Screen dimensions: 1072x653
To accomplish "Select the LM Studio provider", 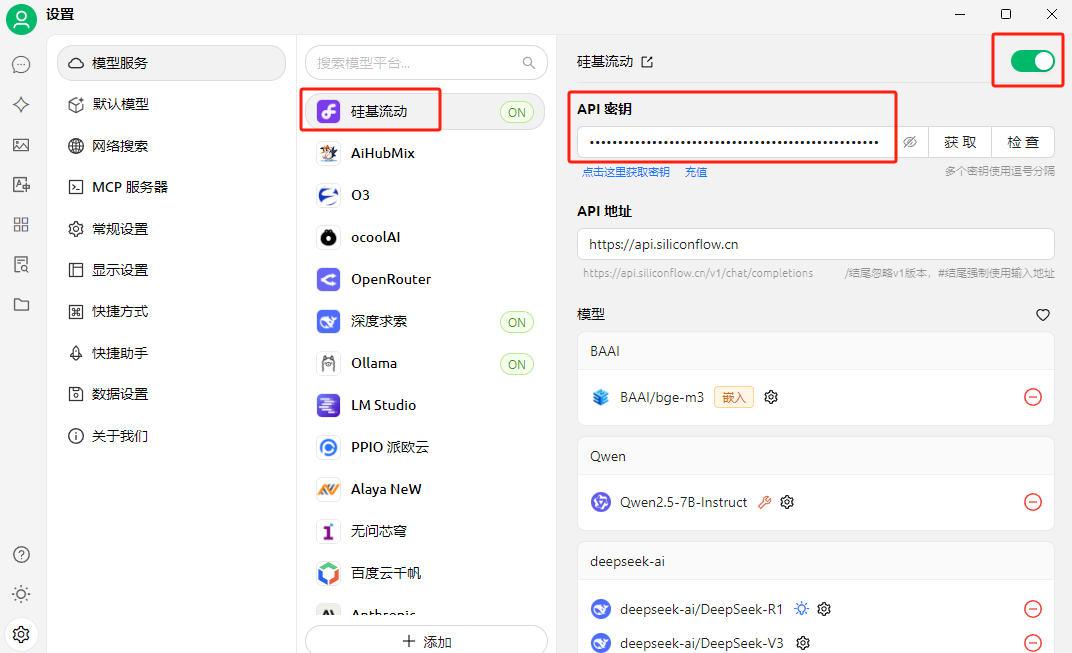I will pyautogui.click(x=425, y=405).
